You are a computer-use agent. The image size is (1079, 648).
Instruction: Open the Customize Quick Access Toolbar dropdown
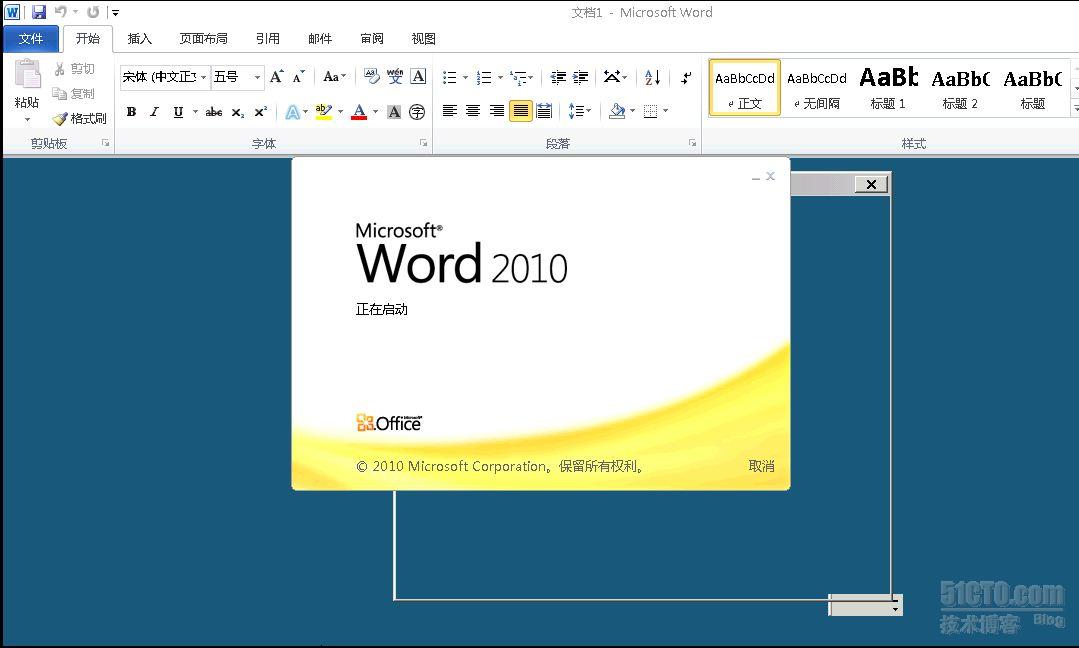pyautogui.click(x=116, y=12)
